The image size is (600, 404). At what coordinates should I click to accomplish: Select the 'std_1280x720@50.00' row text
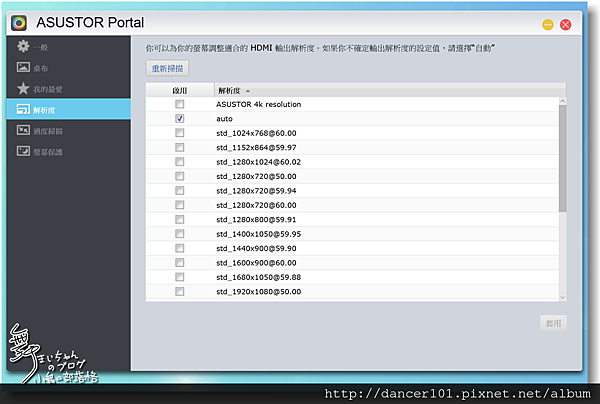click(256, 176)
